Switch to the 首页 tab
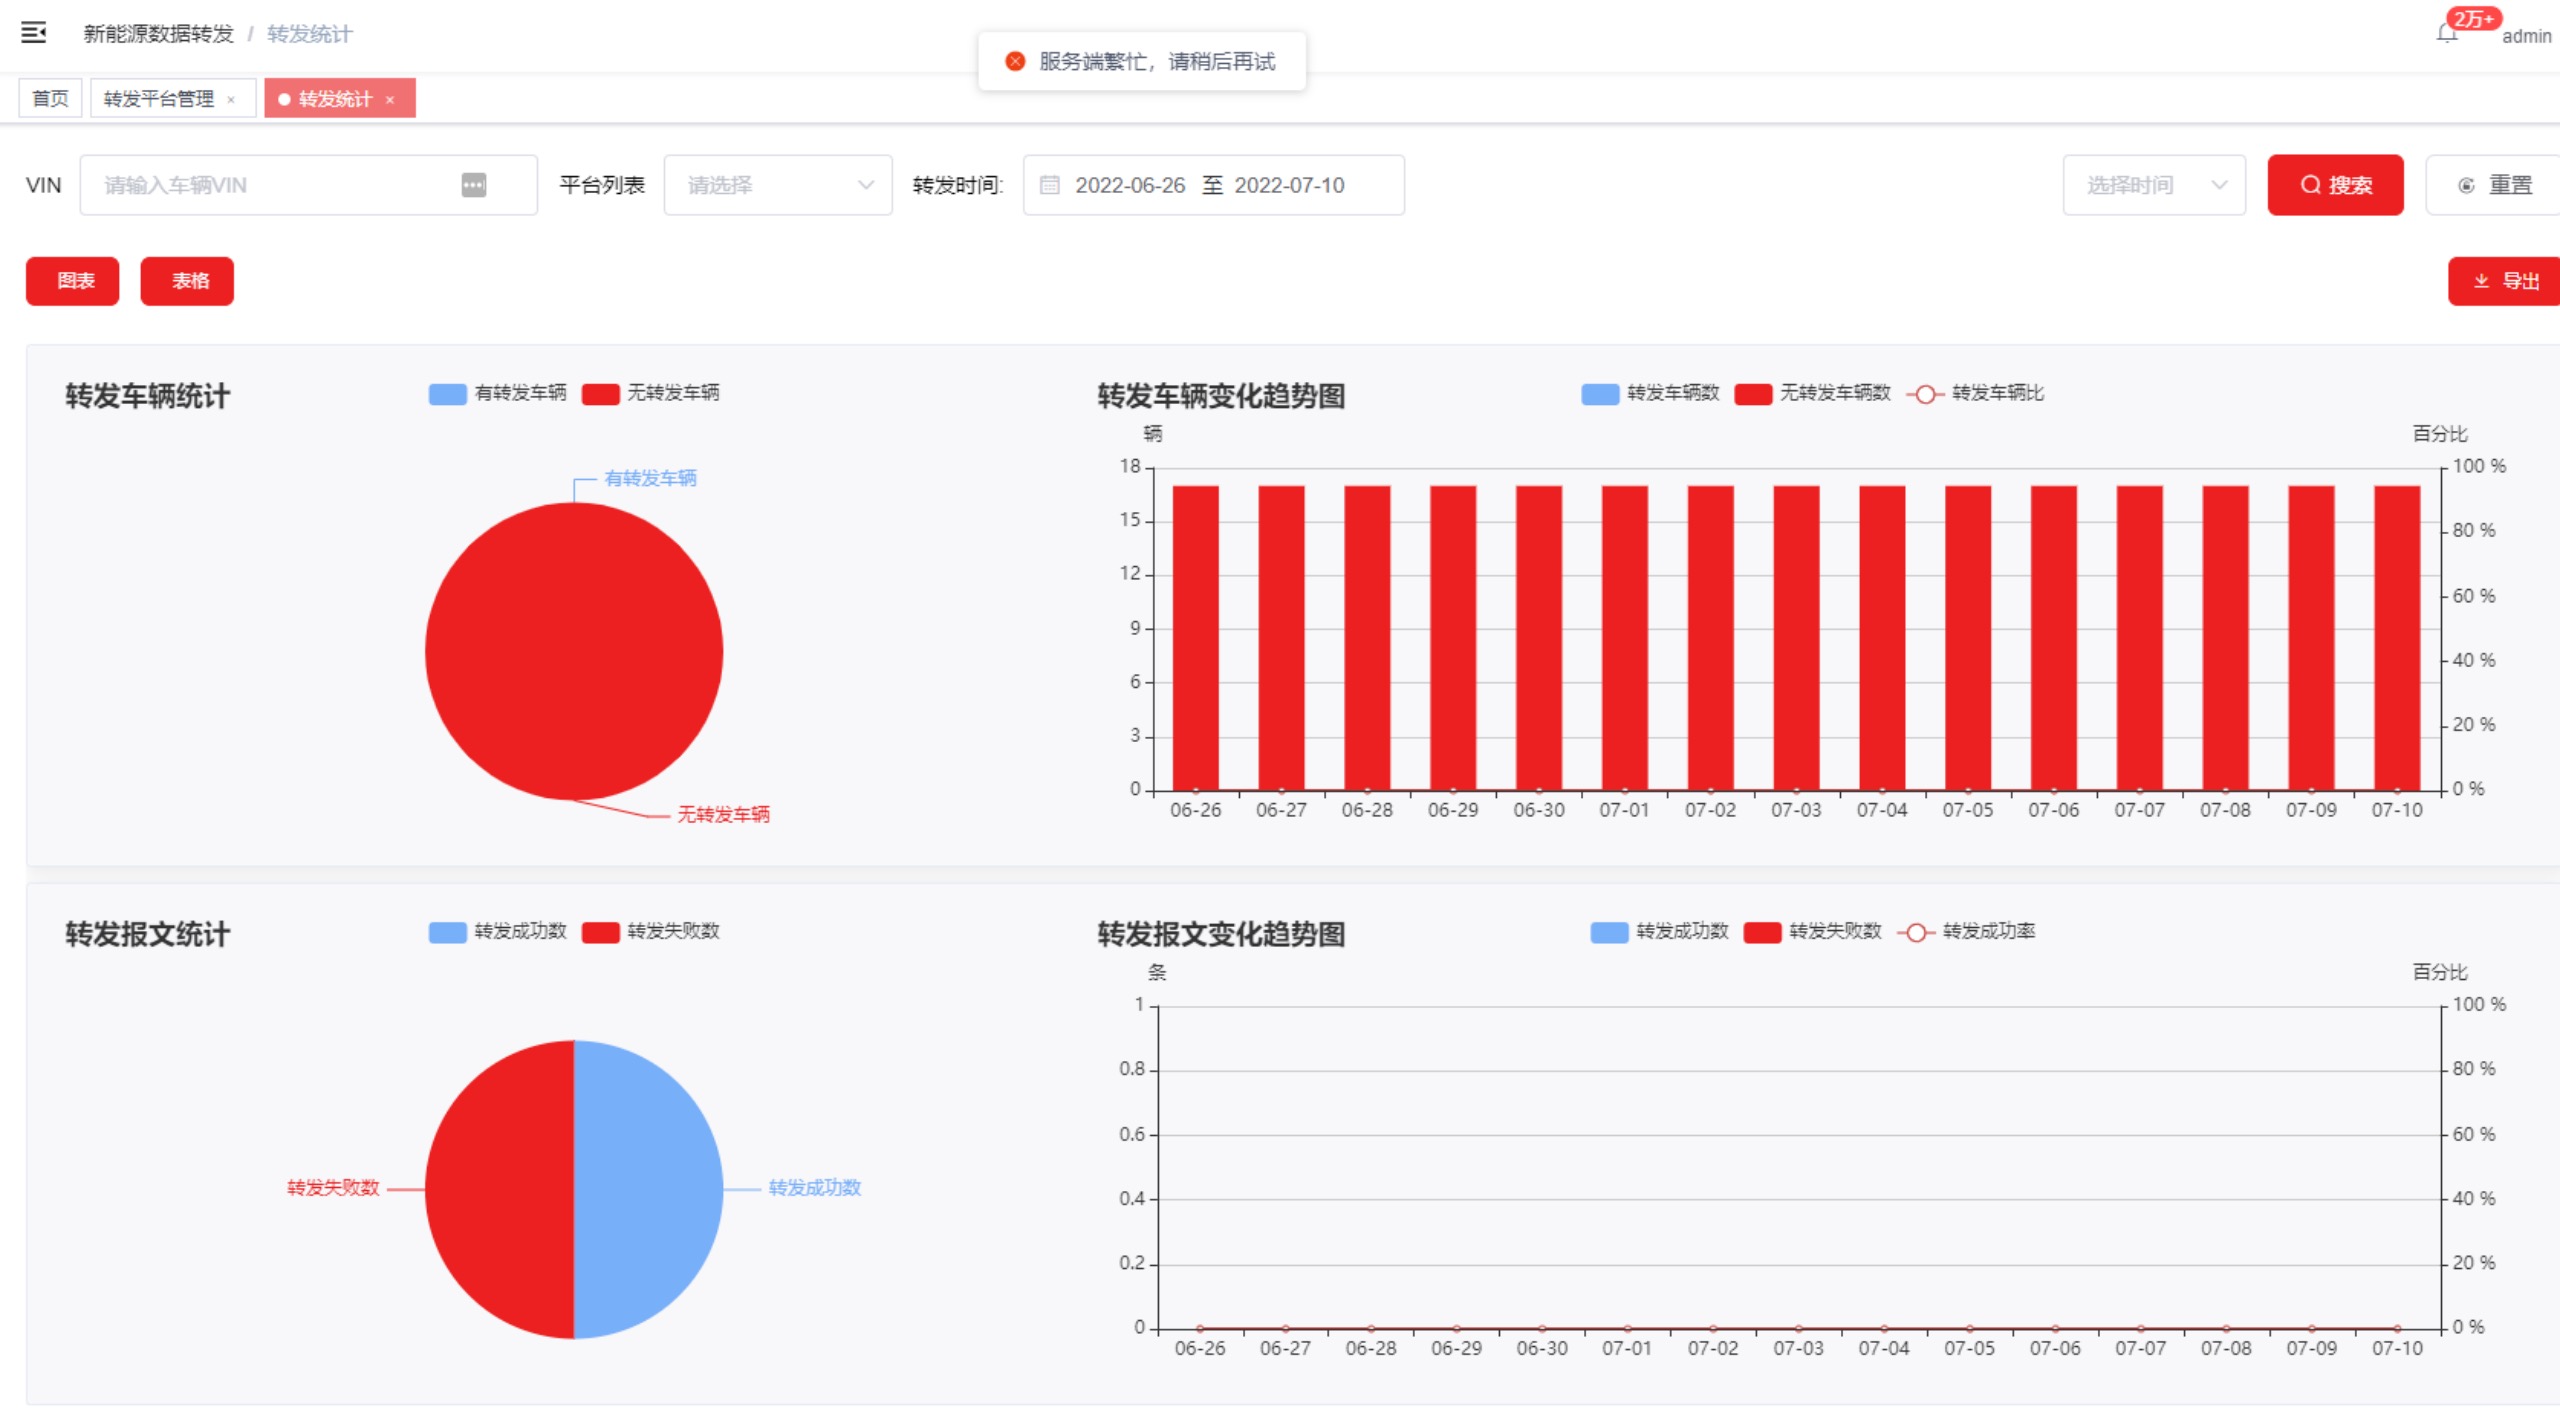The width and height of the screenshot is (2560, 1413). pyautogui.click(x=50, y=99)
